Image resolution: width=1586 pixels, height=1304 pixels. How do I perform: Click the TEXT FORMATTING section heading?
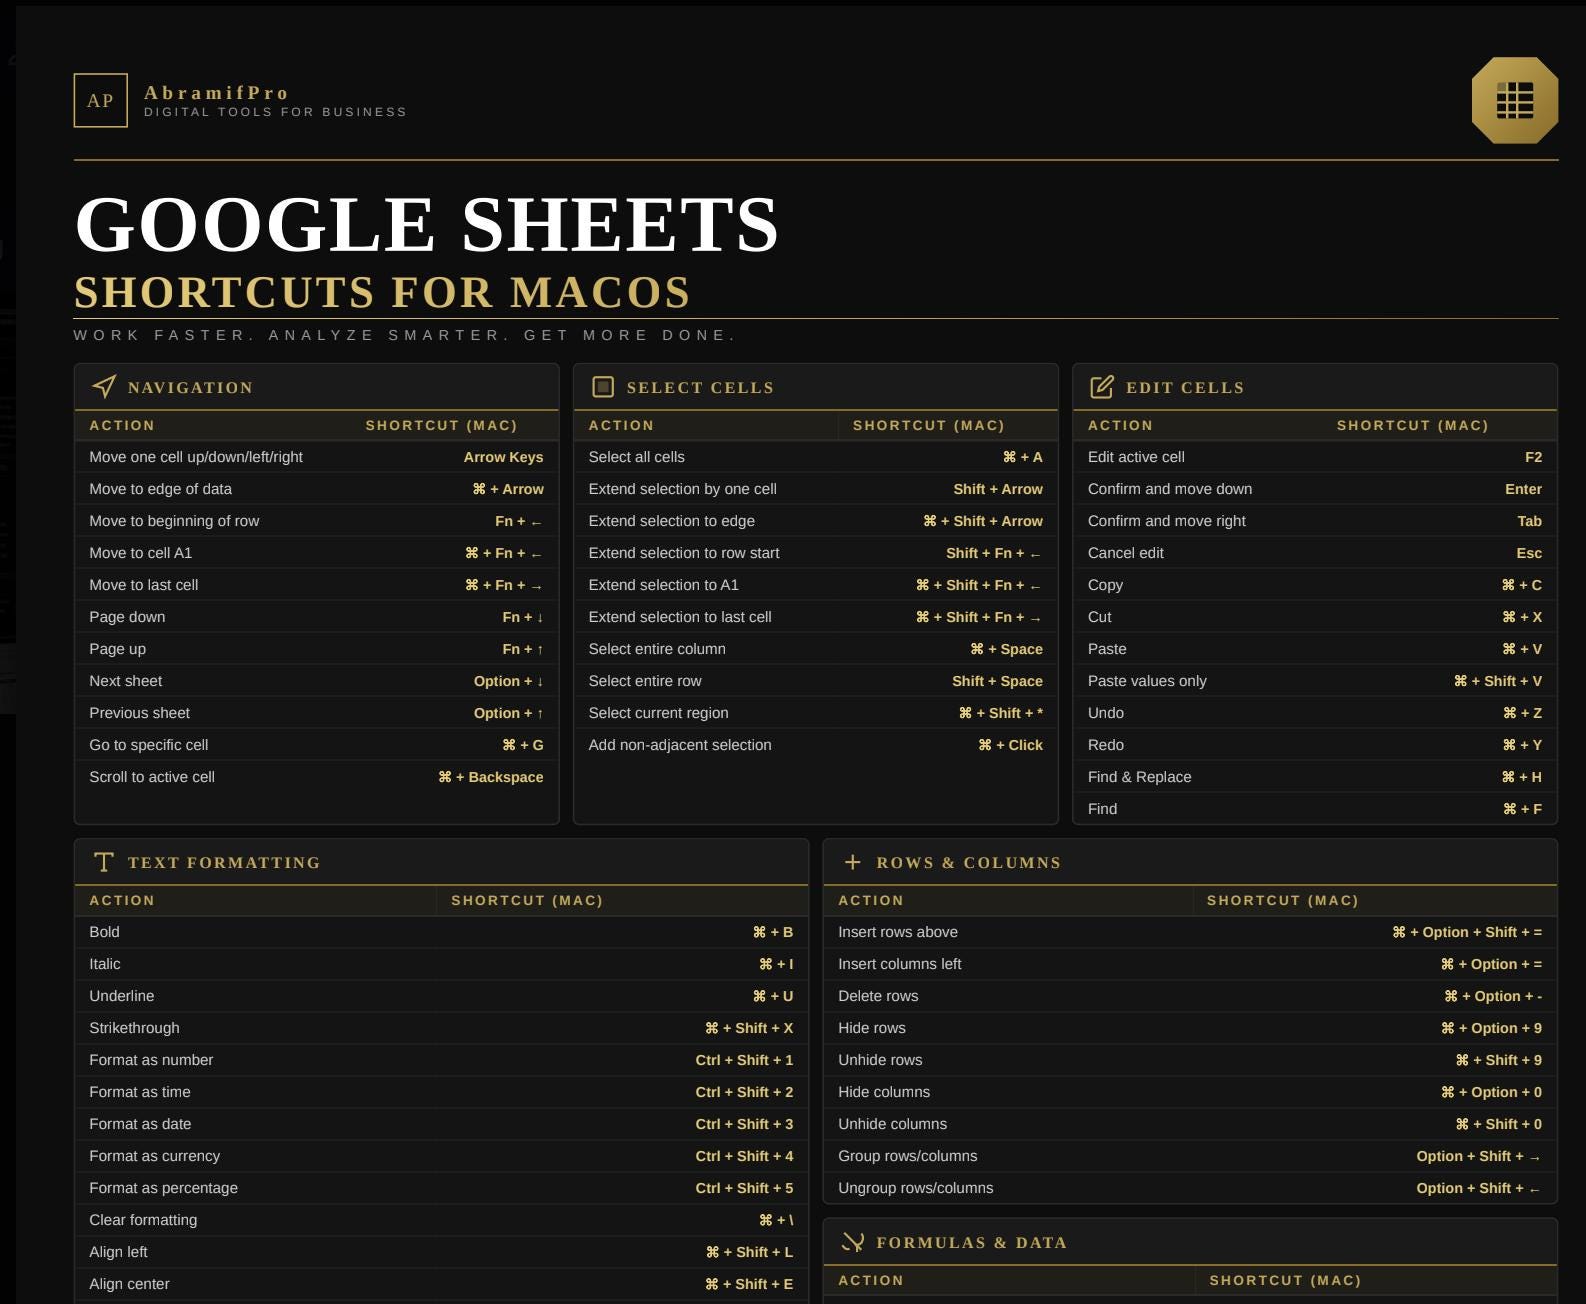(x=224, y=863)
